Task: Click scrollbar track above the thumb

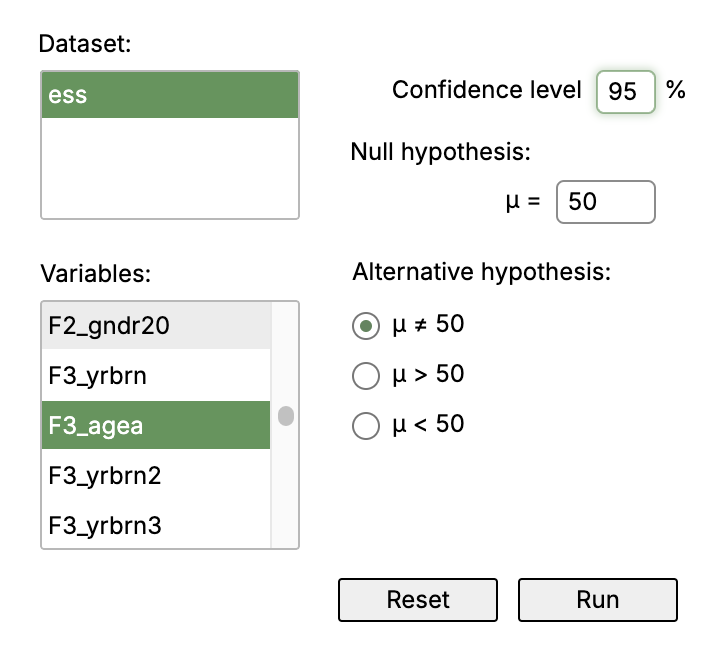Action: (285, 353)
